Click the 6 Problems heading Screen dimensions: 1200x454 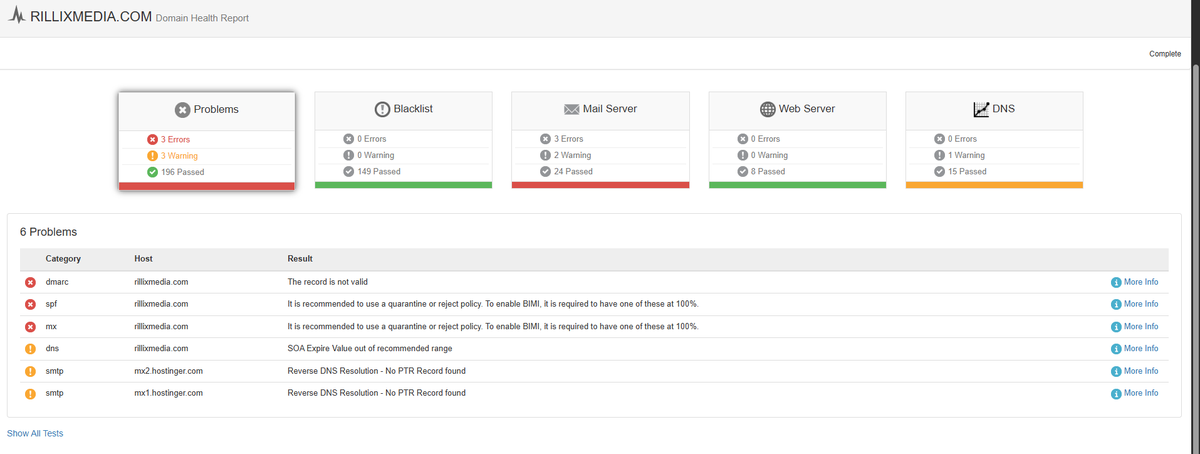coord(49,232)
